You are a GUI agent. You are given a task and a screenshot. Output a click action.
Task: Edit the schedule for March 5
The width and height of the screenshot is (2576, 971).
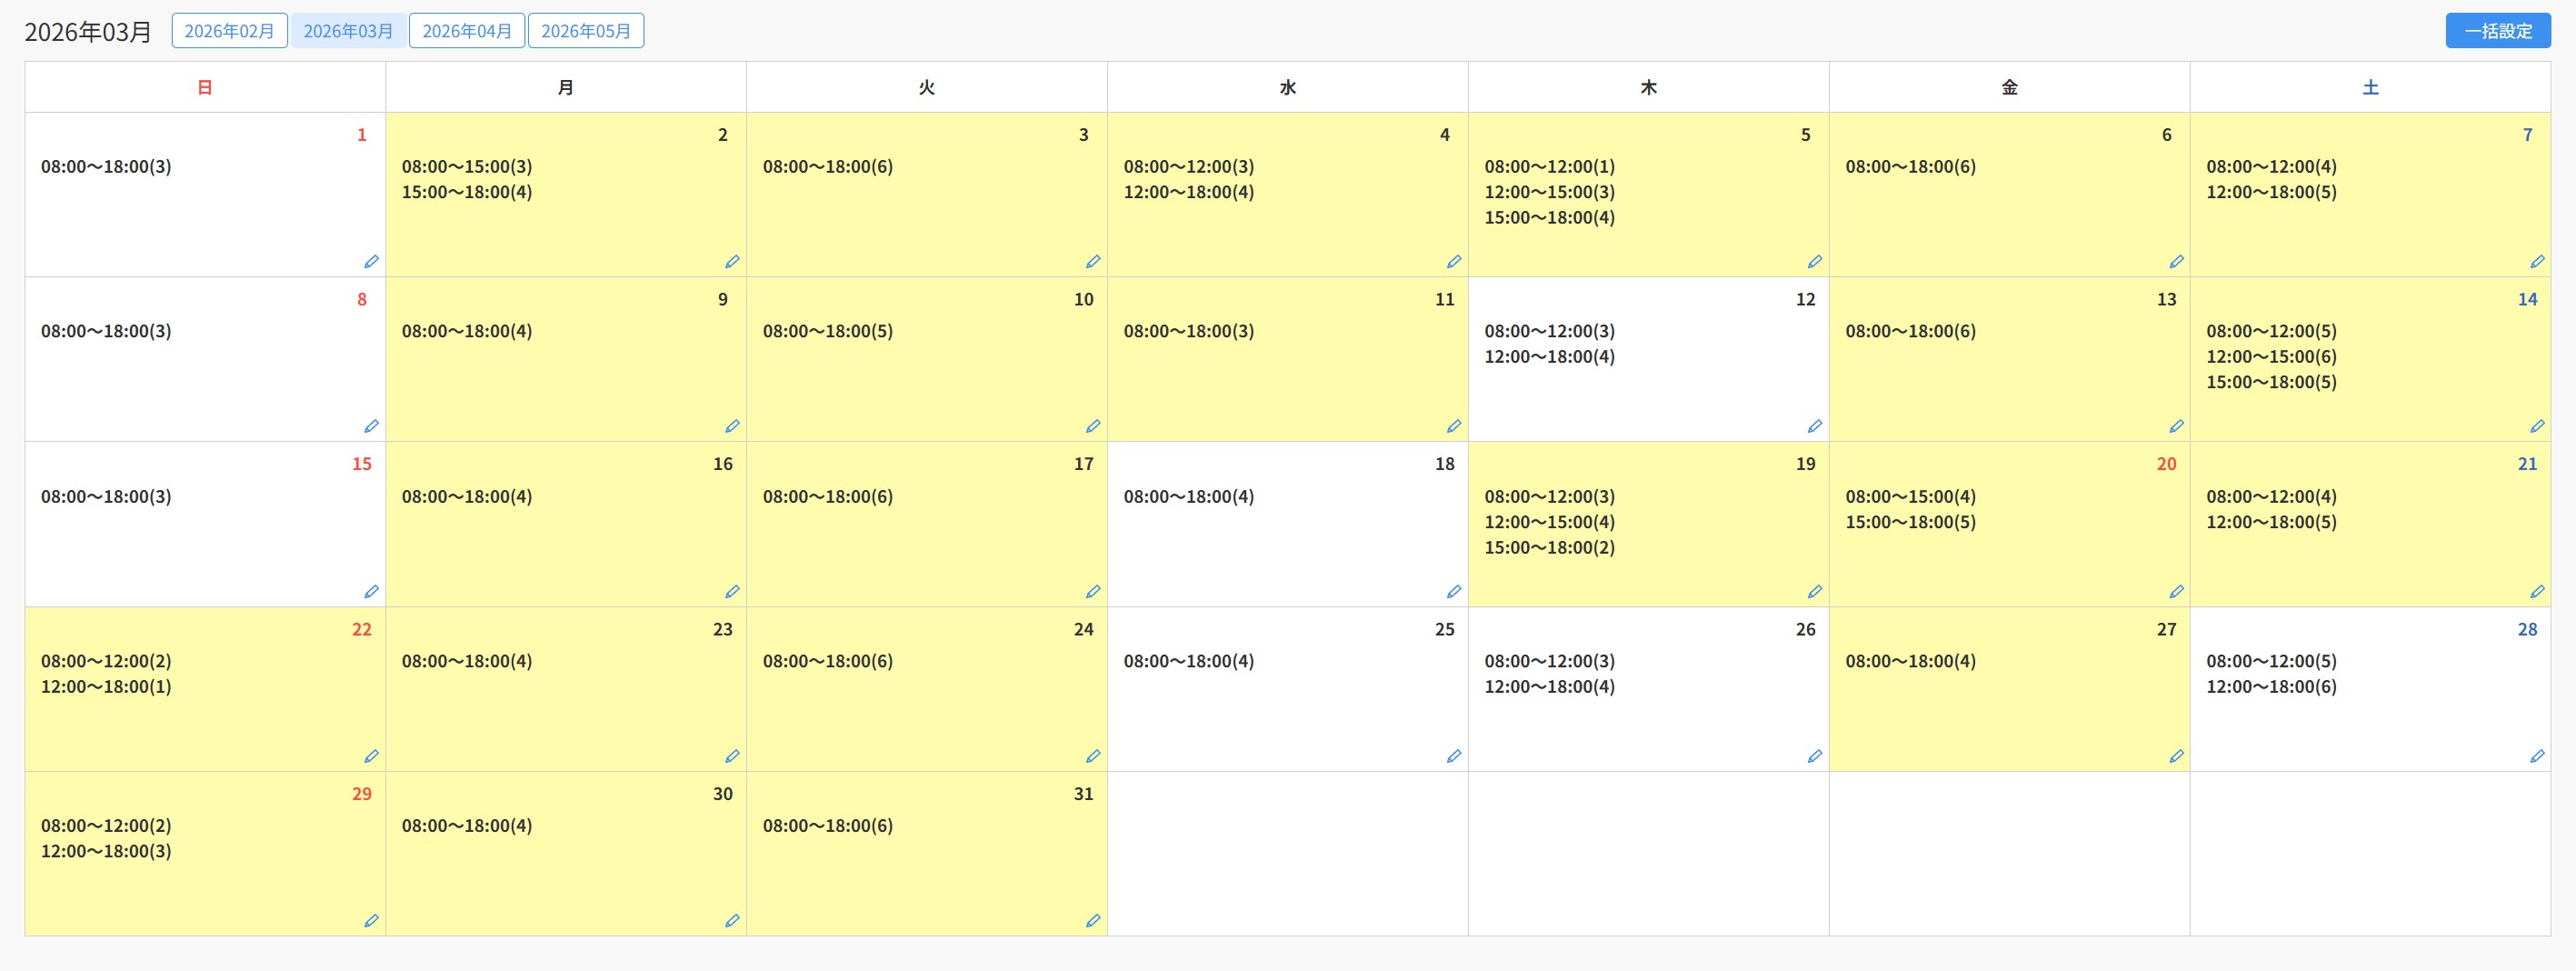[x=1814, y=262]
